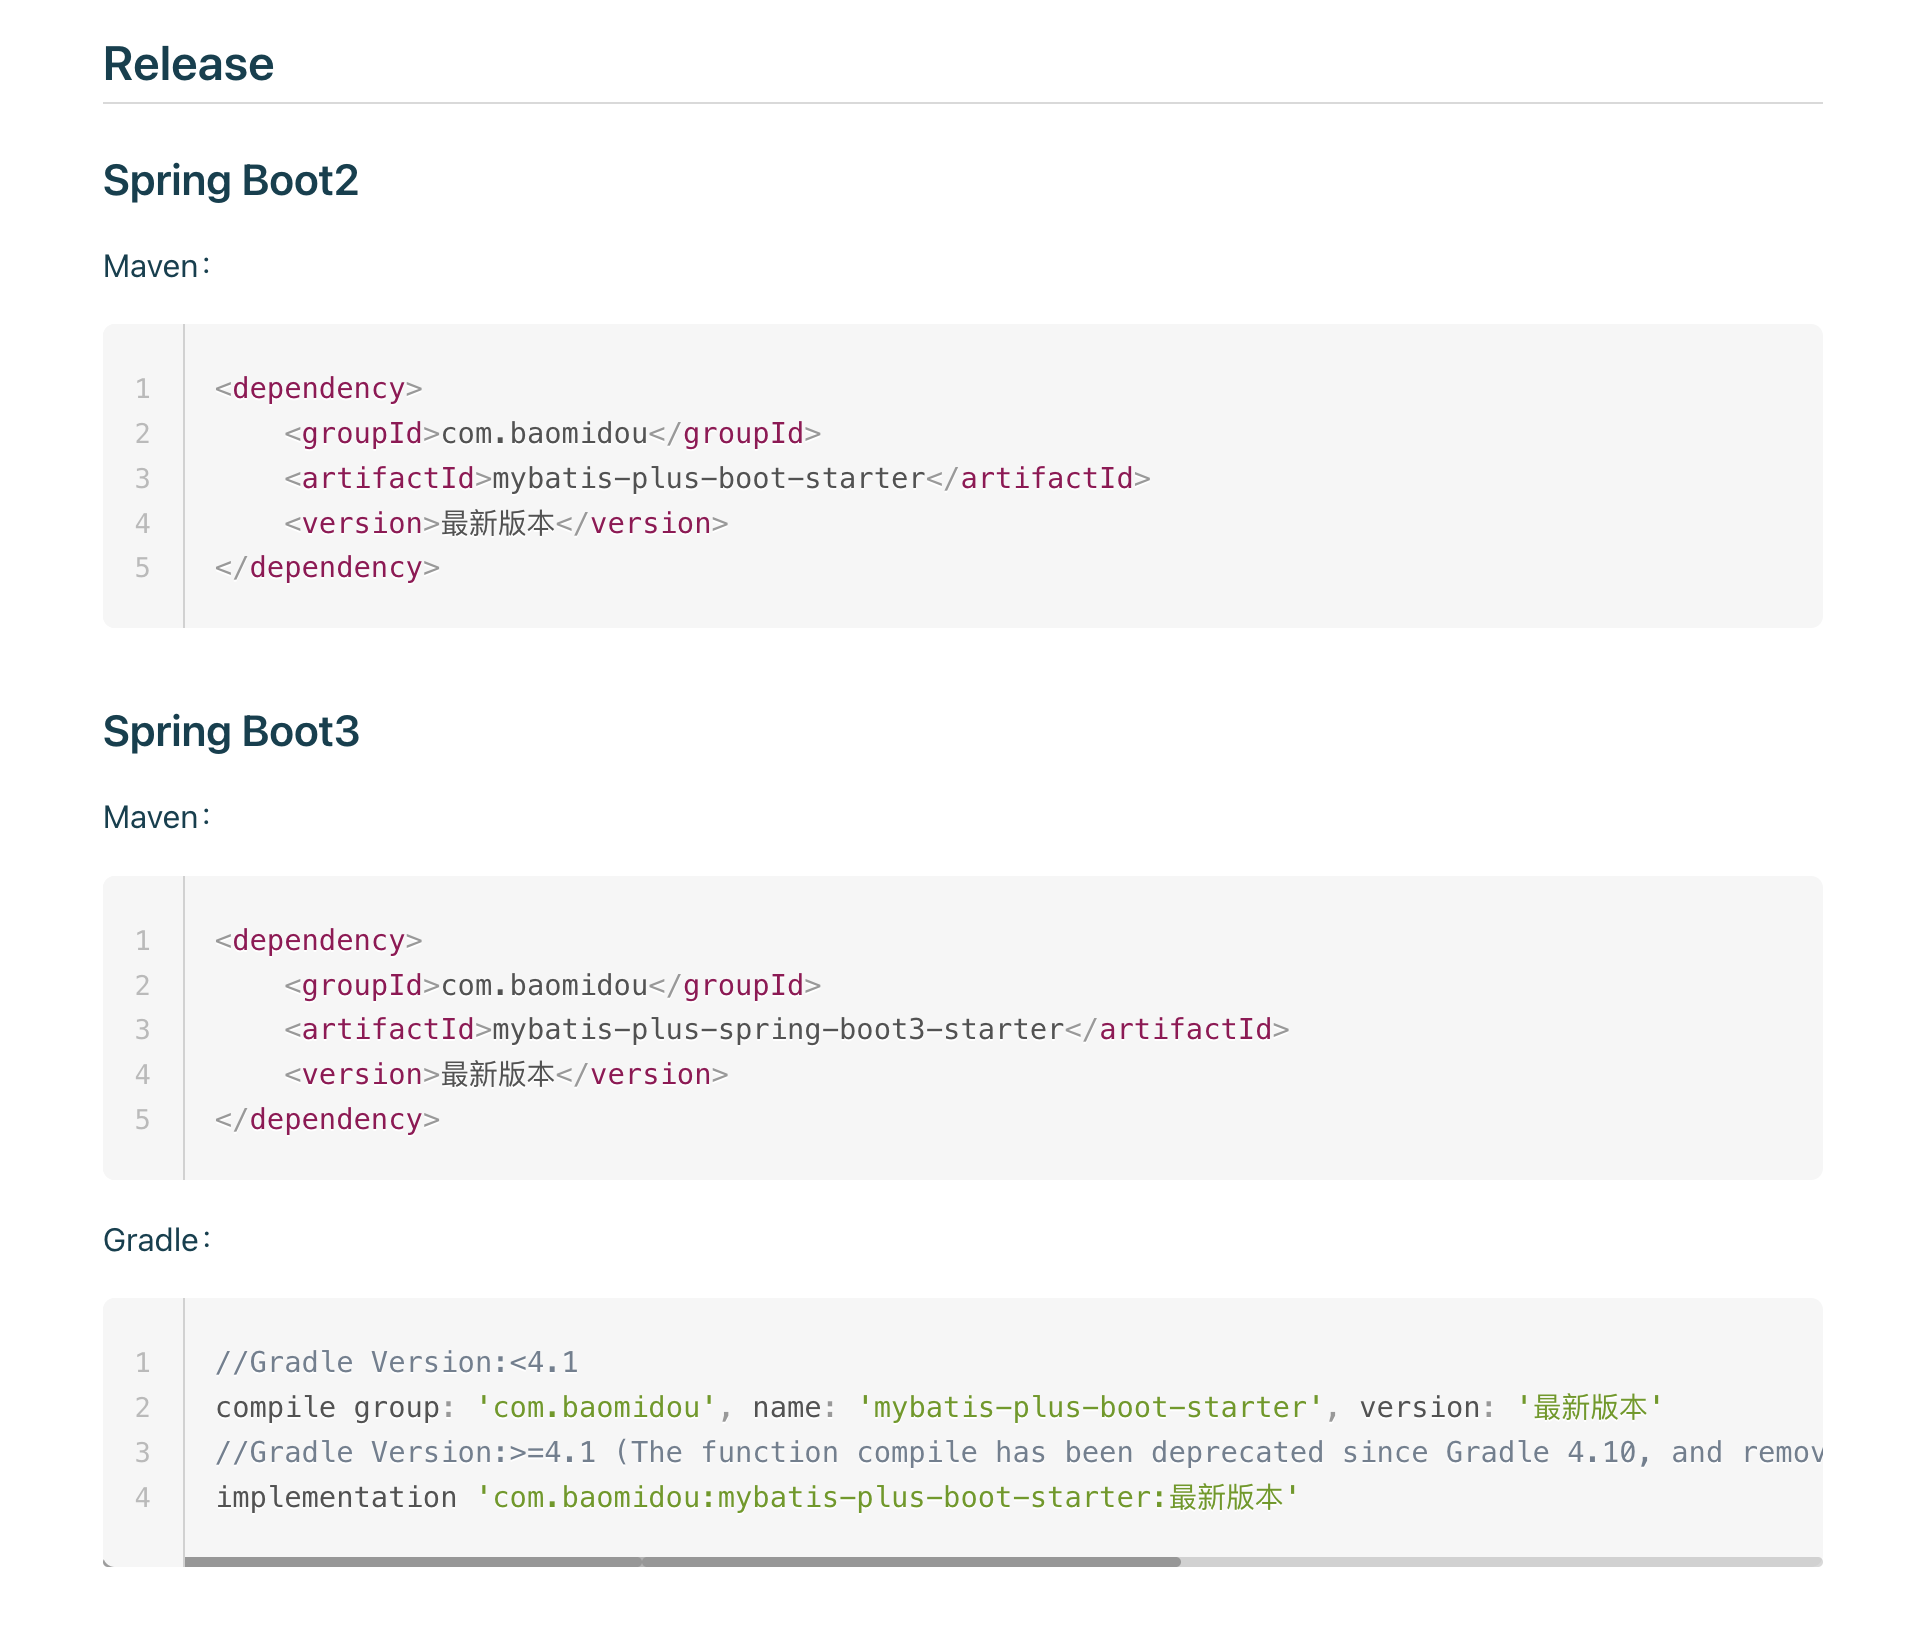Click the mybatis-plus-boot-starter artifactId in Spring Boot2 block

(708, 479)
